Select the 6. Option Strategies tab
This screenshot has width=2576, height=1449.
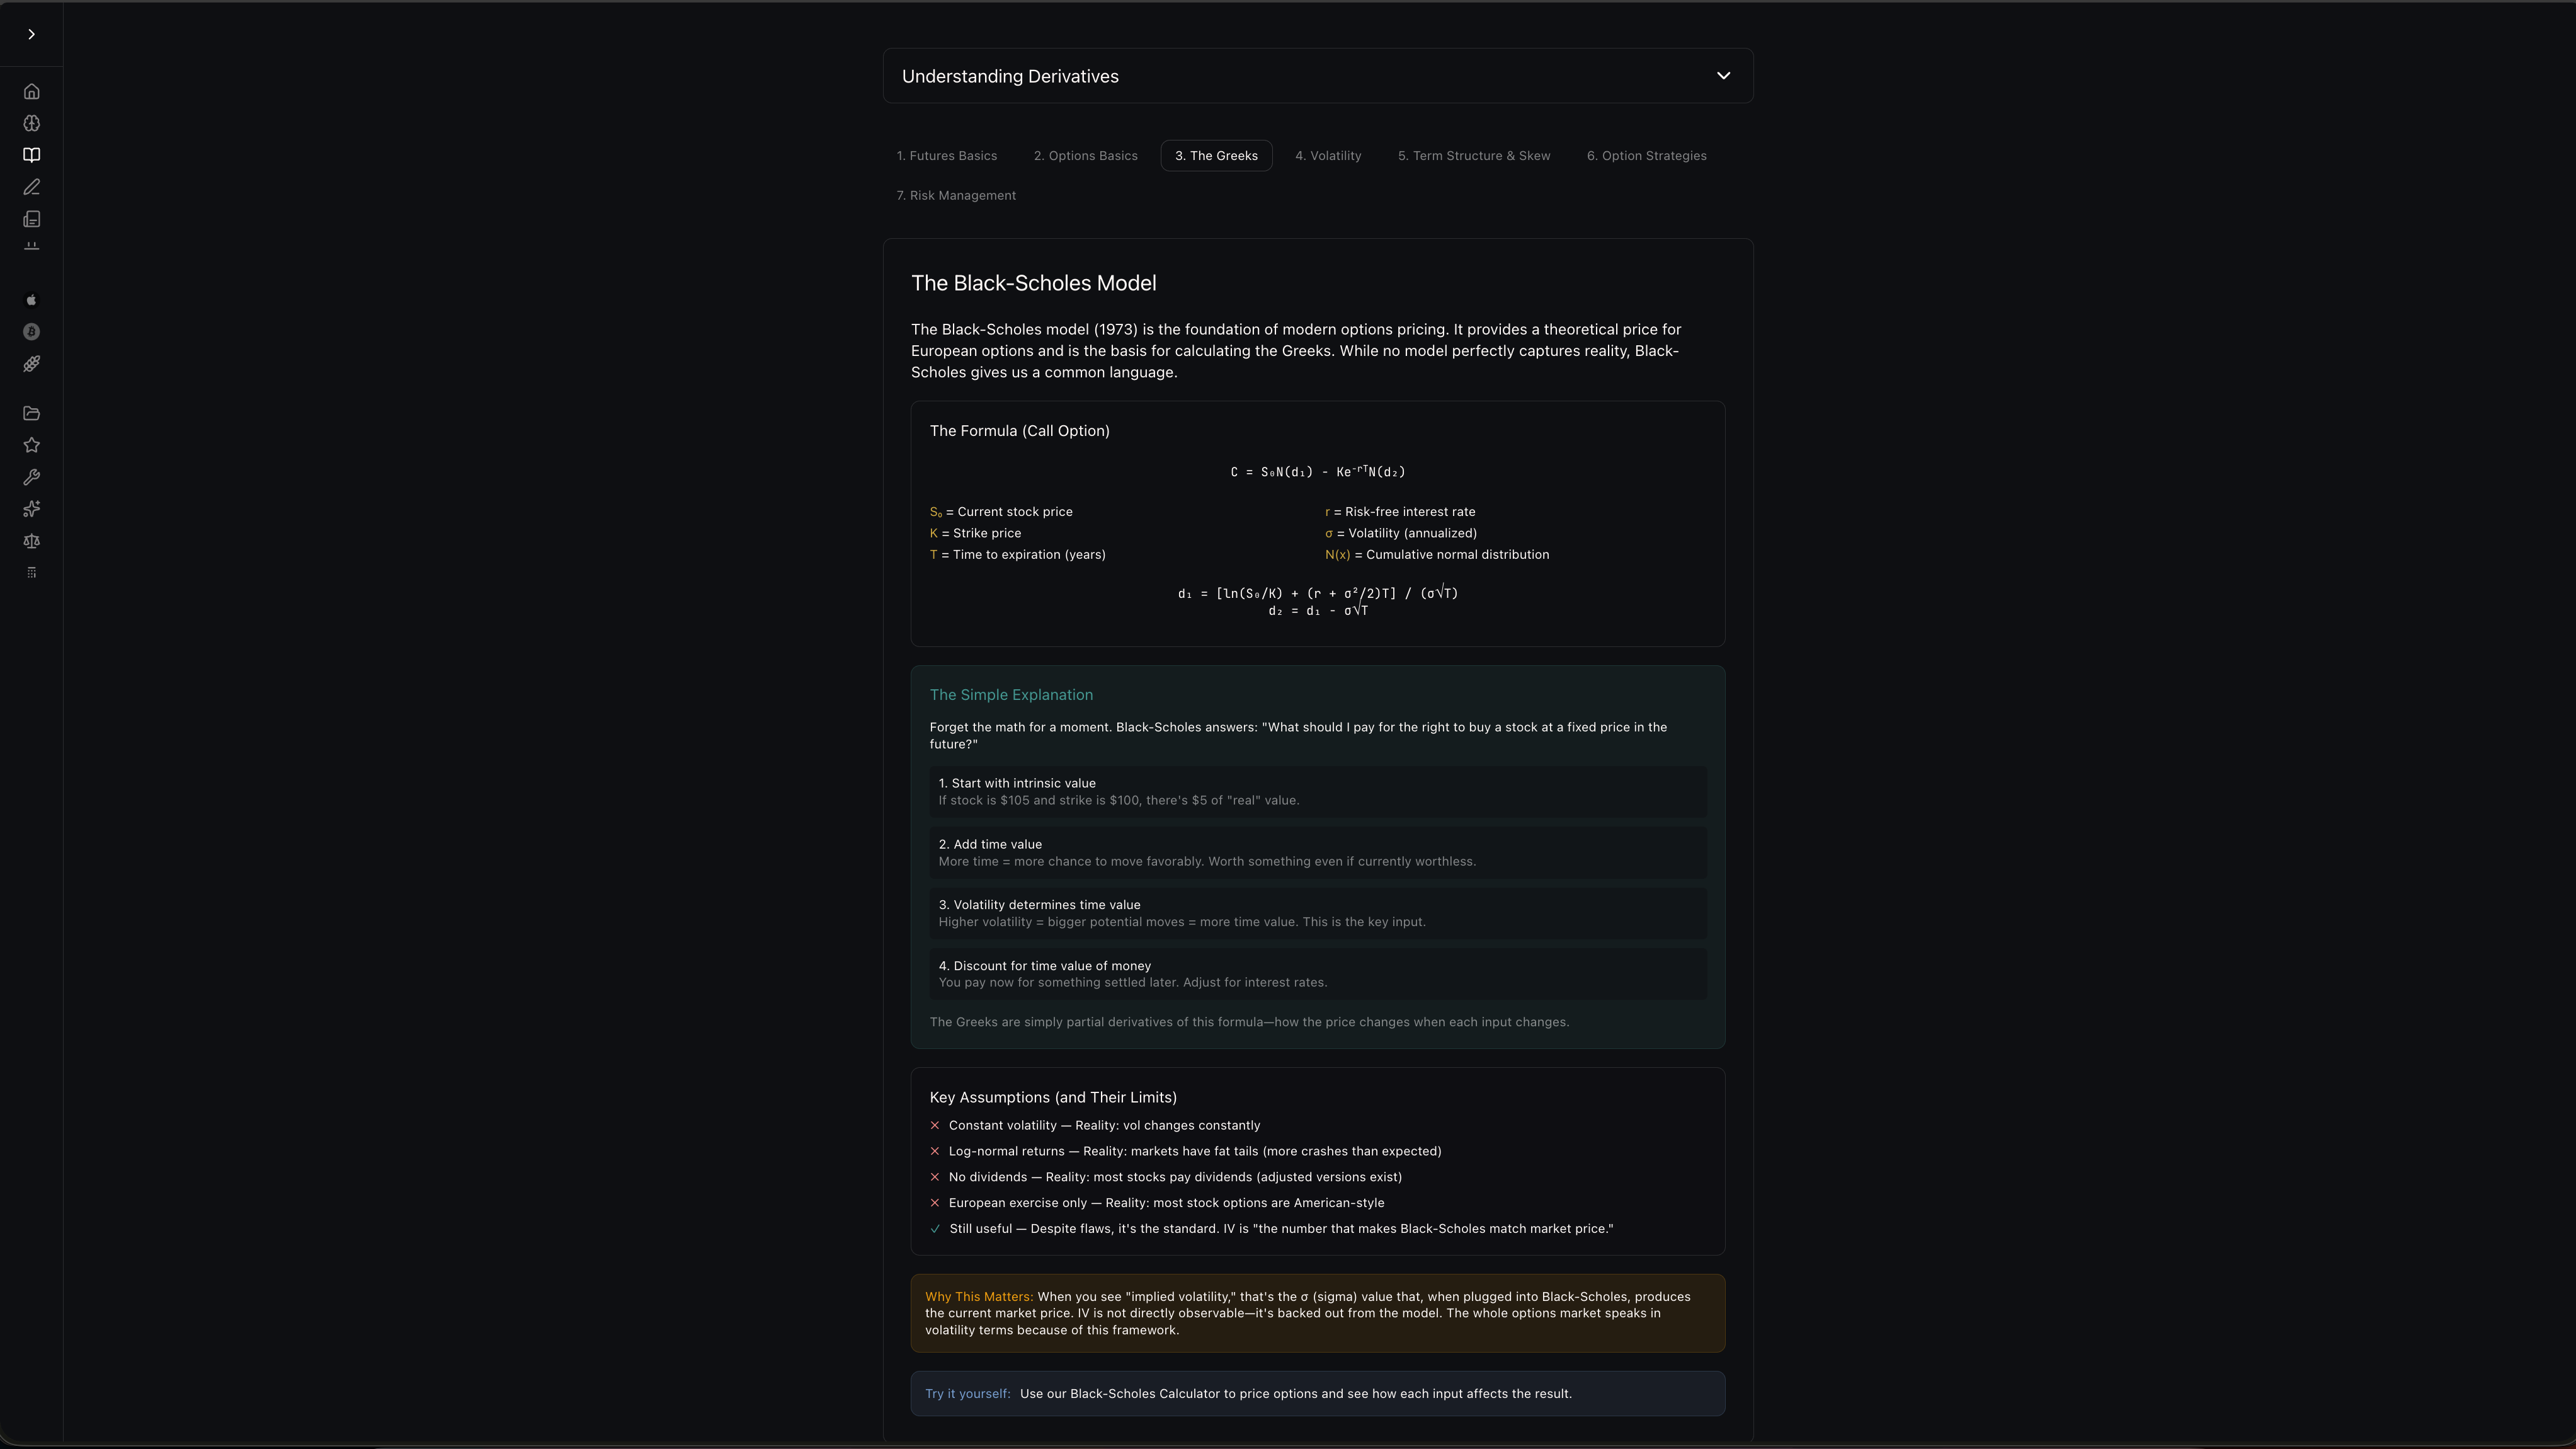(x=1645, y=156)
